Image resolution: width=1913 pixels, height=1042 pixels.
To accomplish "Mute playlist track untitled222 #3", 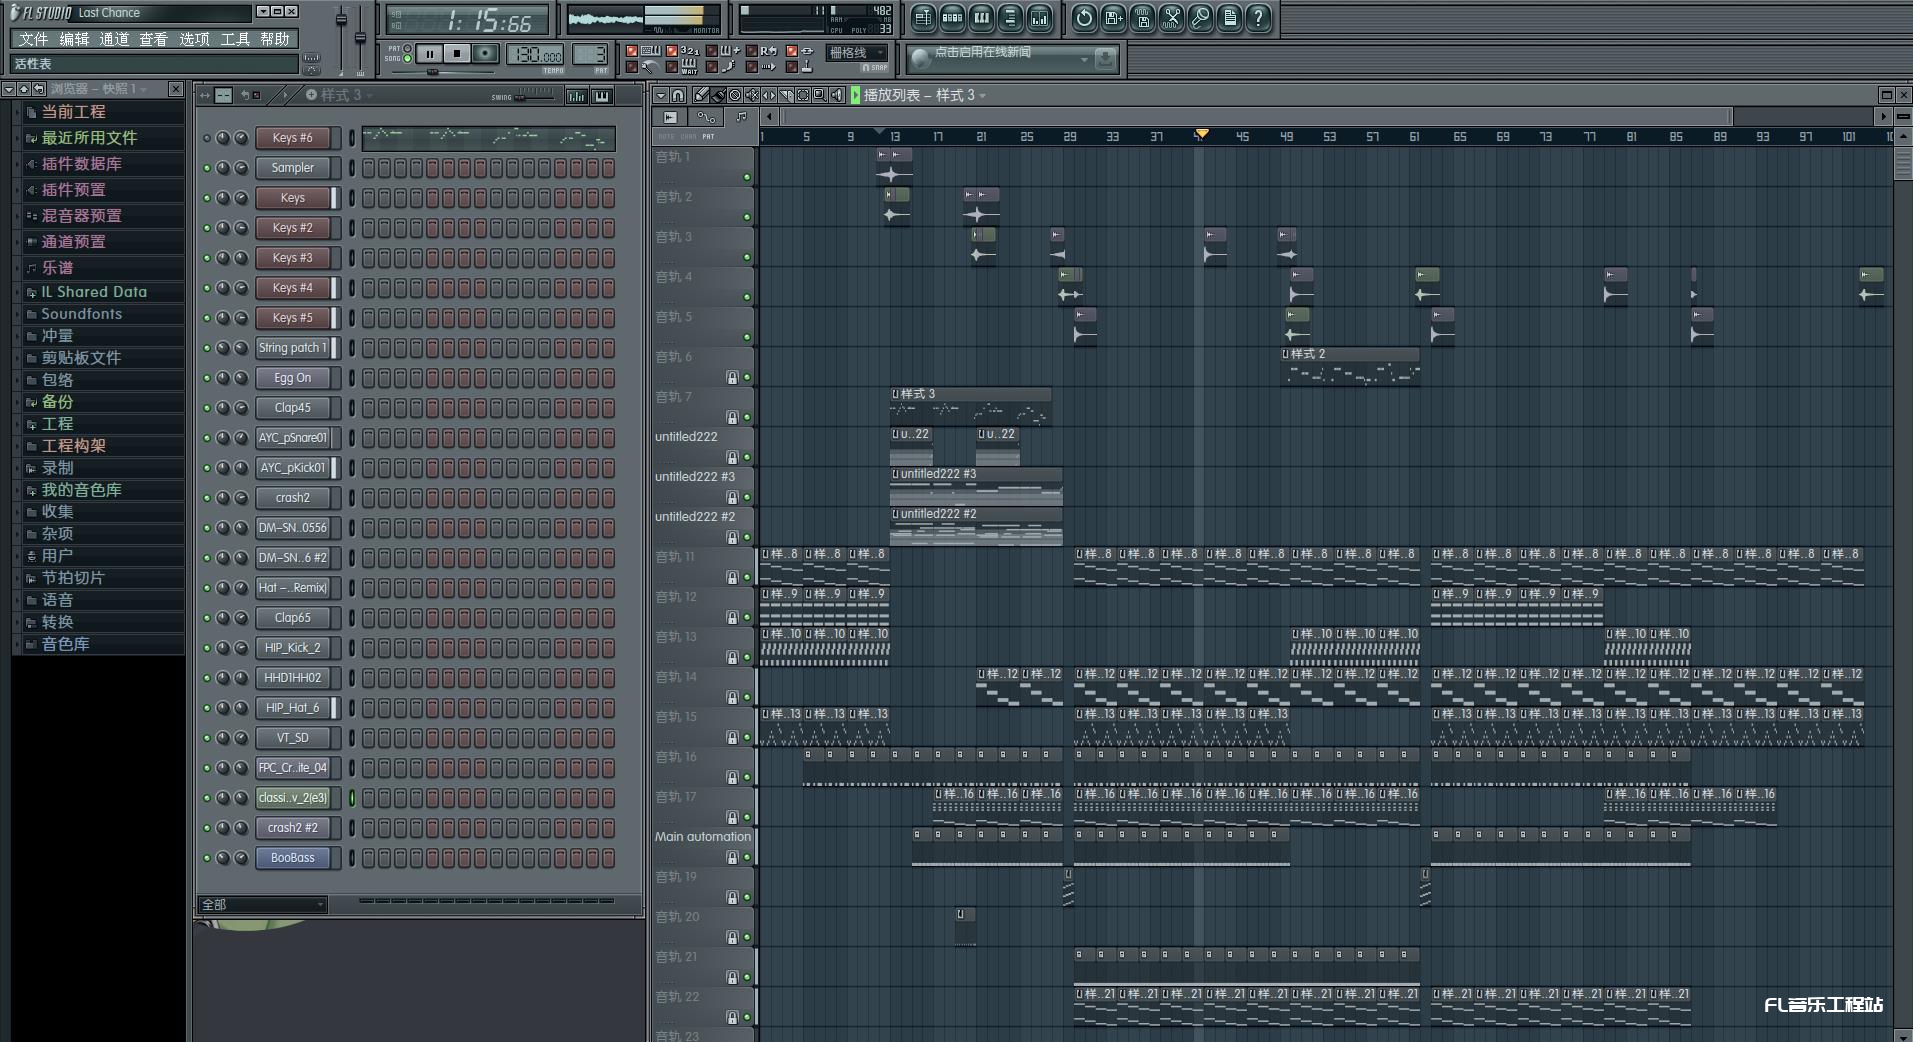I will [746, 497].
